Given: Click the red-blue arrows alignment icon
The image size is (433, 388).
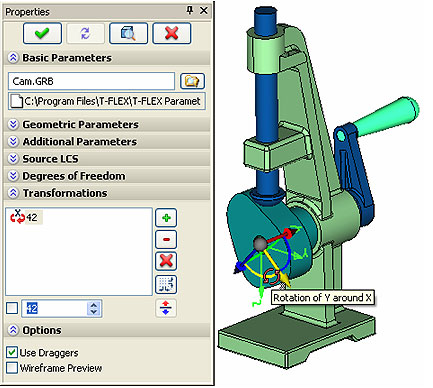Looking at the screenshot, I should coord(166,308).
